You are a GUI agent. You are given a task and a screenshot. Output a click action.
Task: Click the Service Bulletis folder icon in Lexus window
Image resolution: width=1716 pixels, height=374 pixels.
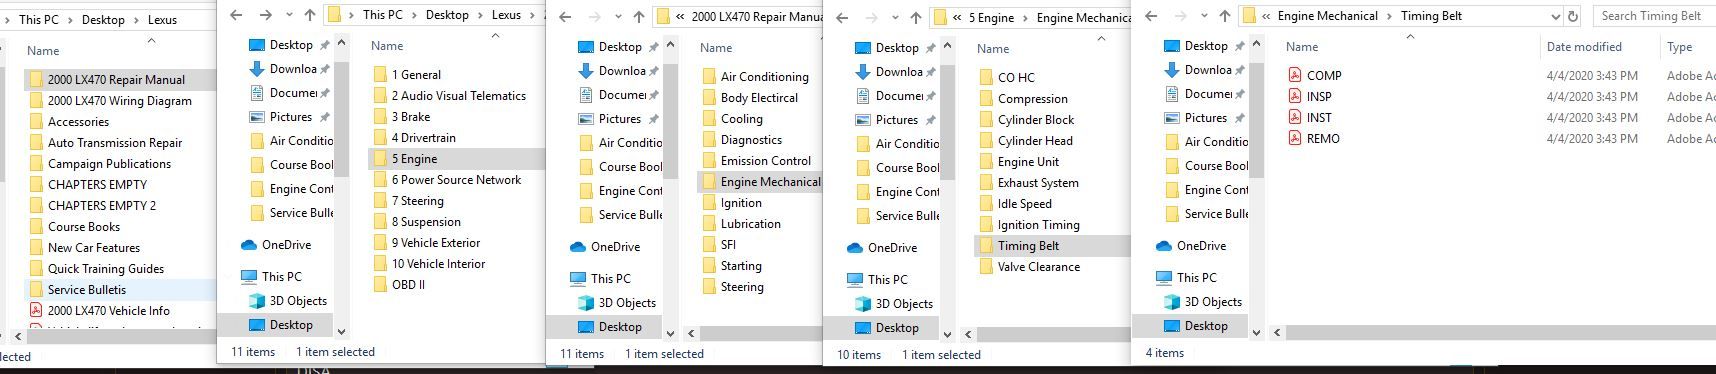36,289
